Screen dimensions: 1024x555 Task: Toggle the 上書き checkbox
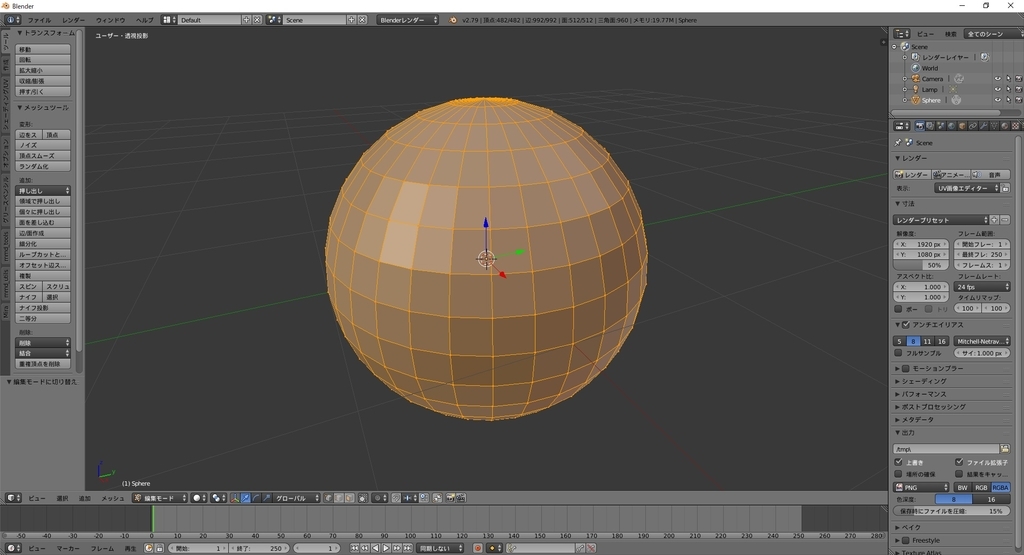(x=899, y=462)
